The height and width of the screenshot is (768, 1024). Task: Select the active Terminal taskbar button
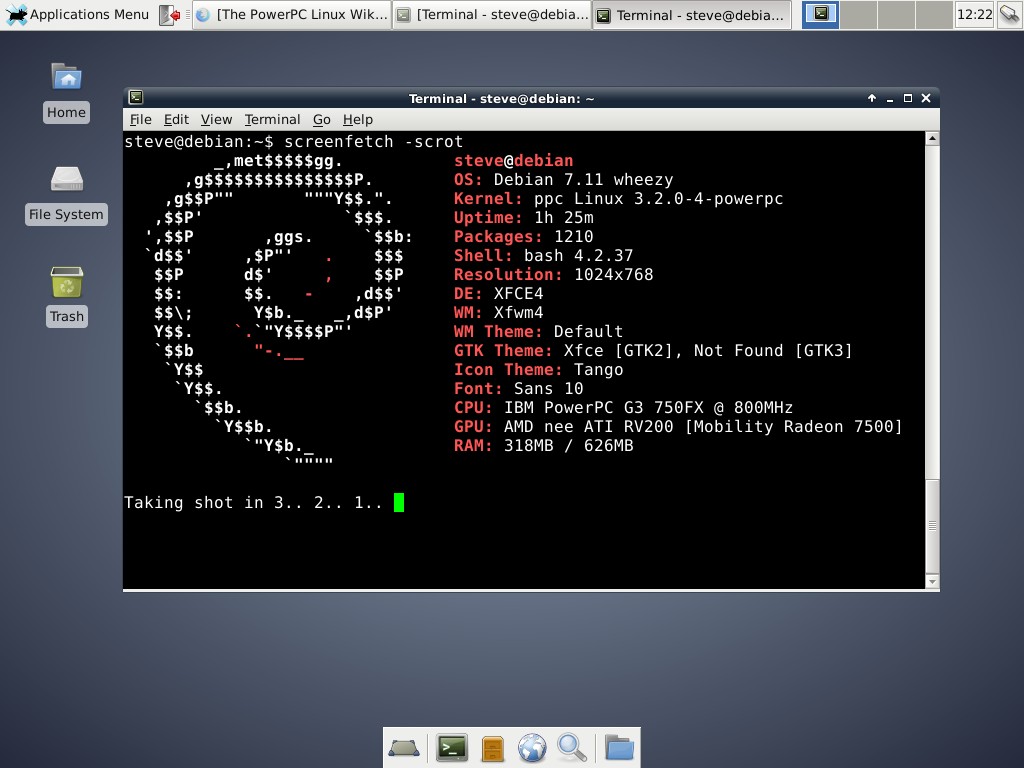point(692,15)
